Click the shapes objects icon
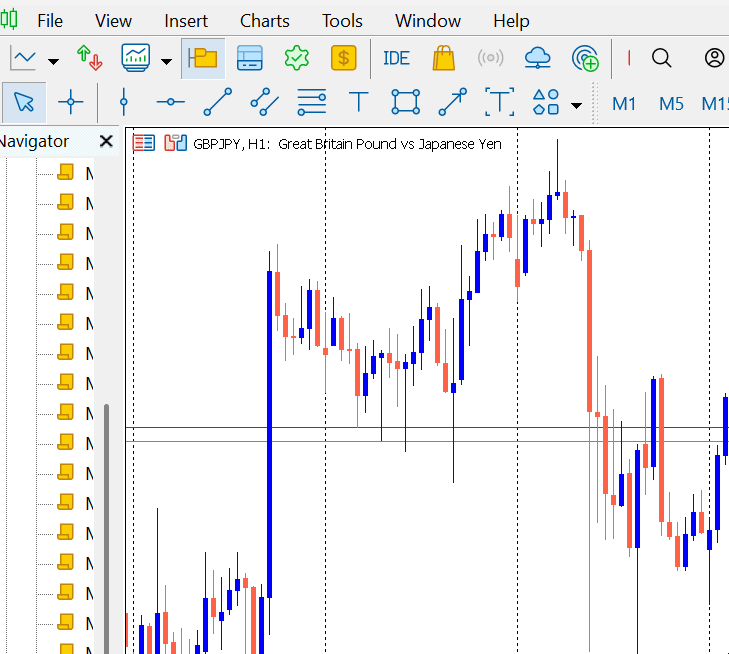Screen dimensions: 729x654 (x=546, y=102)
